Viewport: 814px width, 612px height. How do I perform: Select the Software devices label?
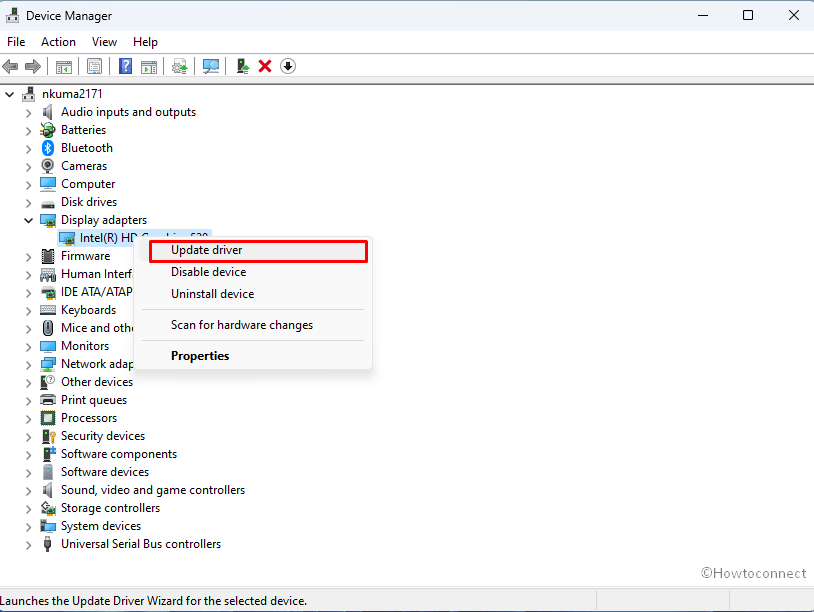pos(105,472)
